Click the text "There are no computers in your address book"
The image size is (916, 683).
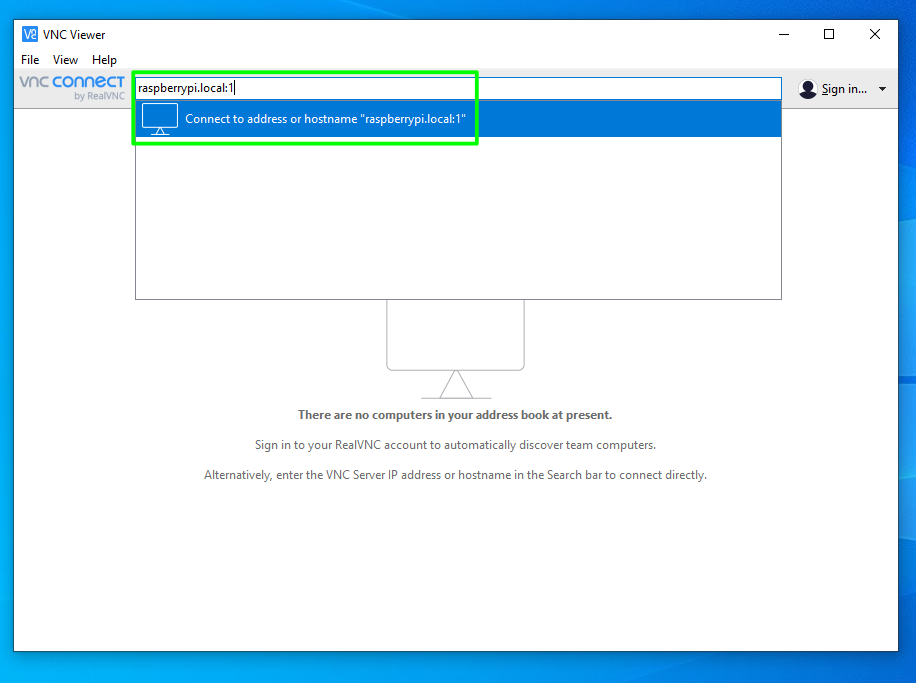tap(455, 414)
